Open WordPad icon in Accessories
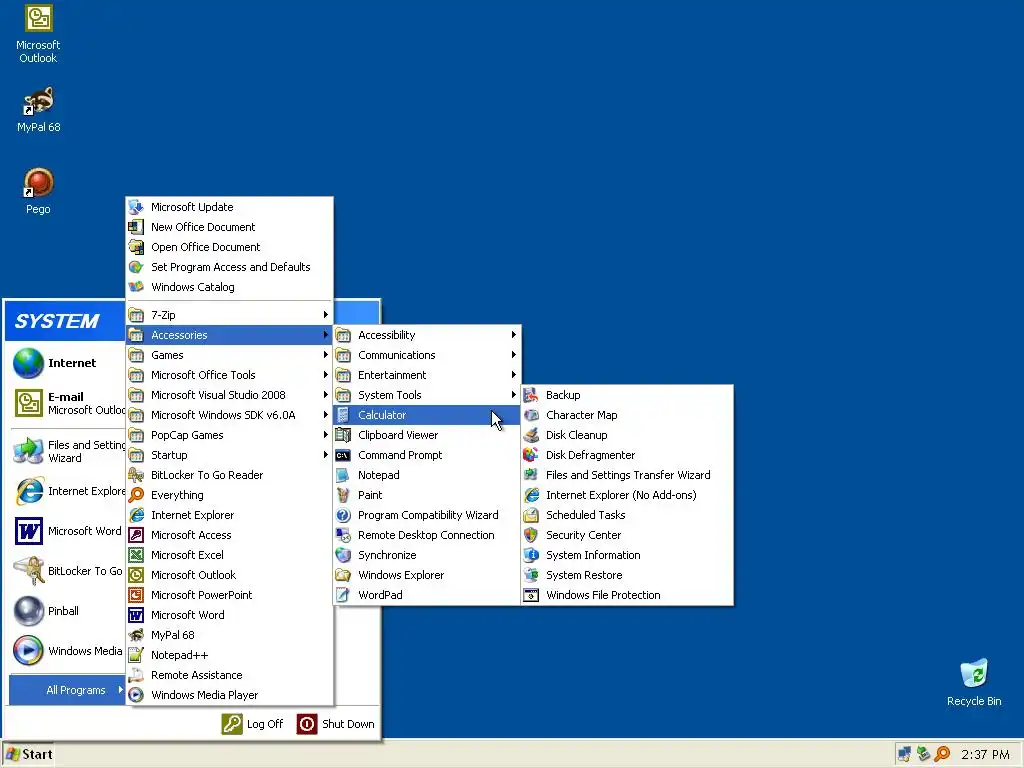Image resolution: width=1024 pixels, height=768 pixels. [x=343, y=595]
